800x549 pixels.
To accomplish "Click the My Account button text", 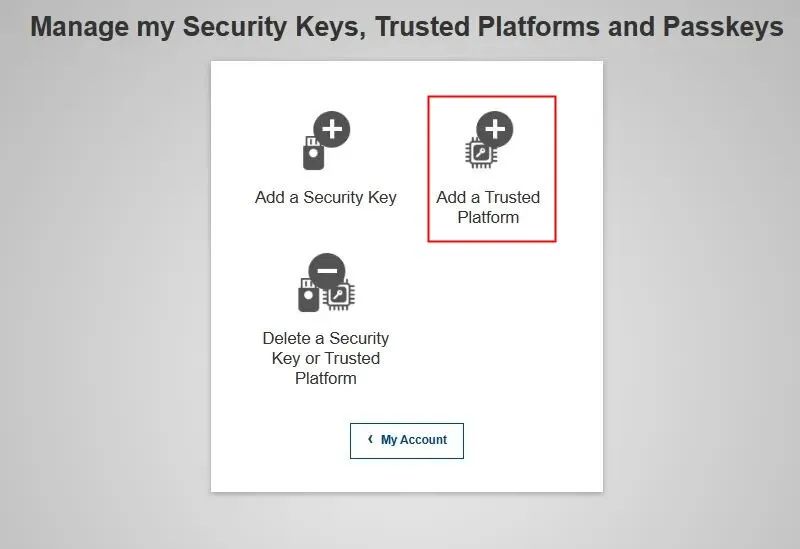I will (414, 440).
